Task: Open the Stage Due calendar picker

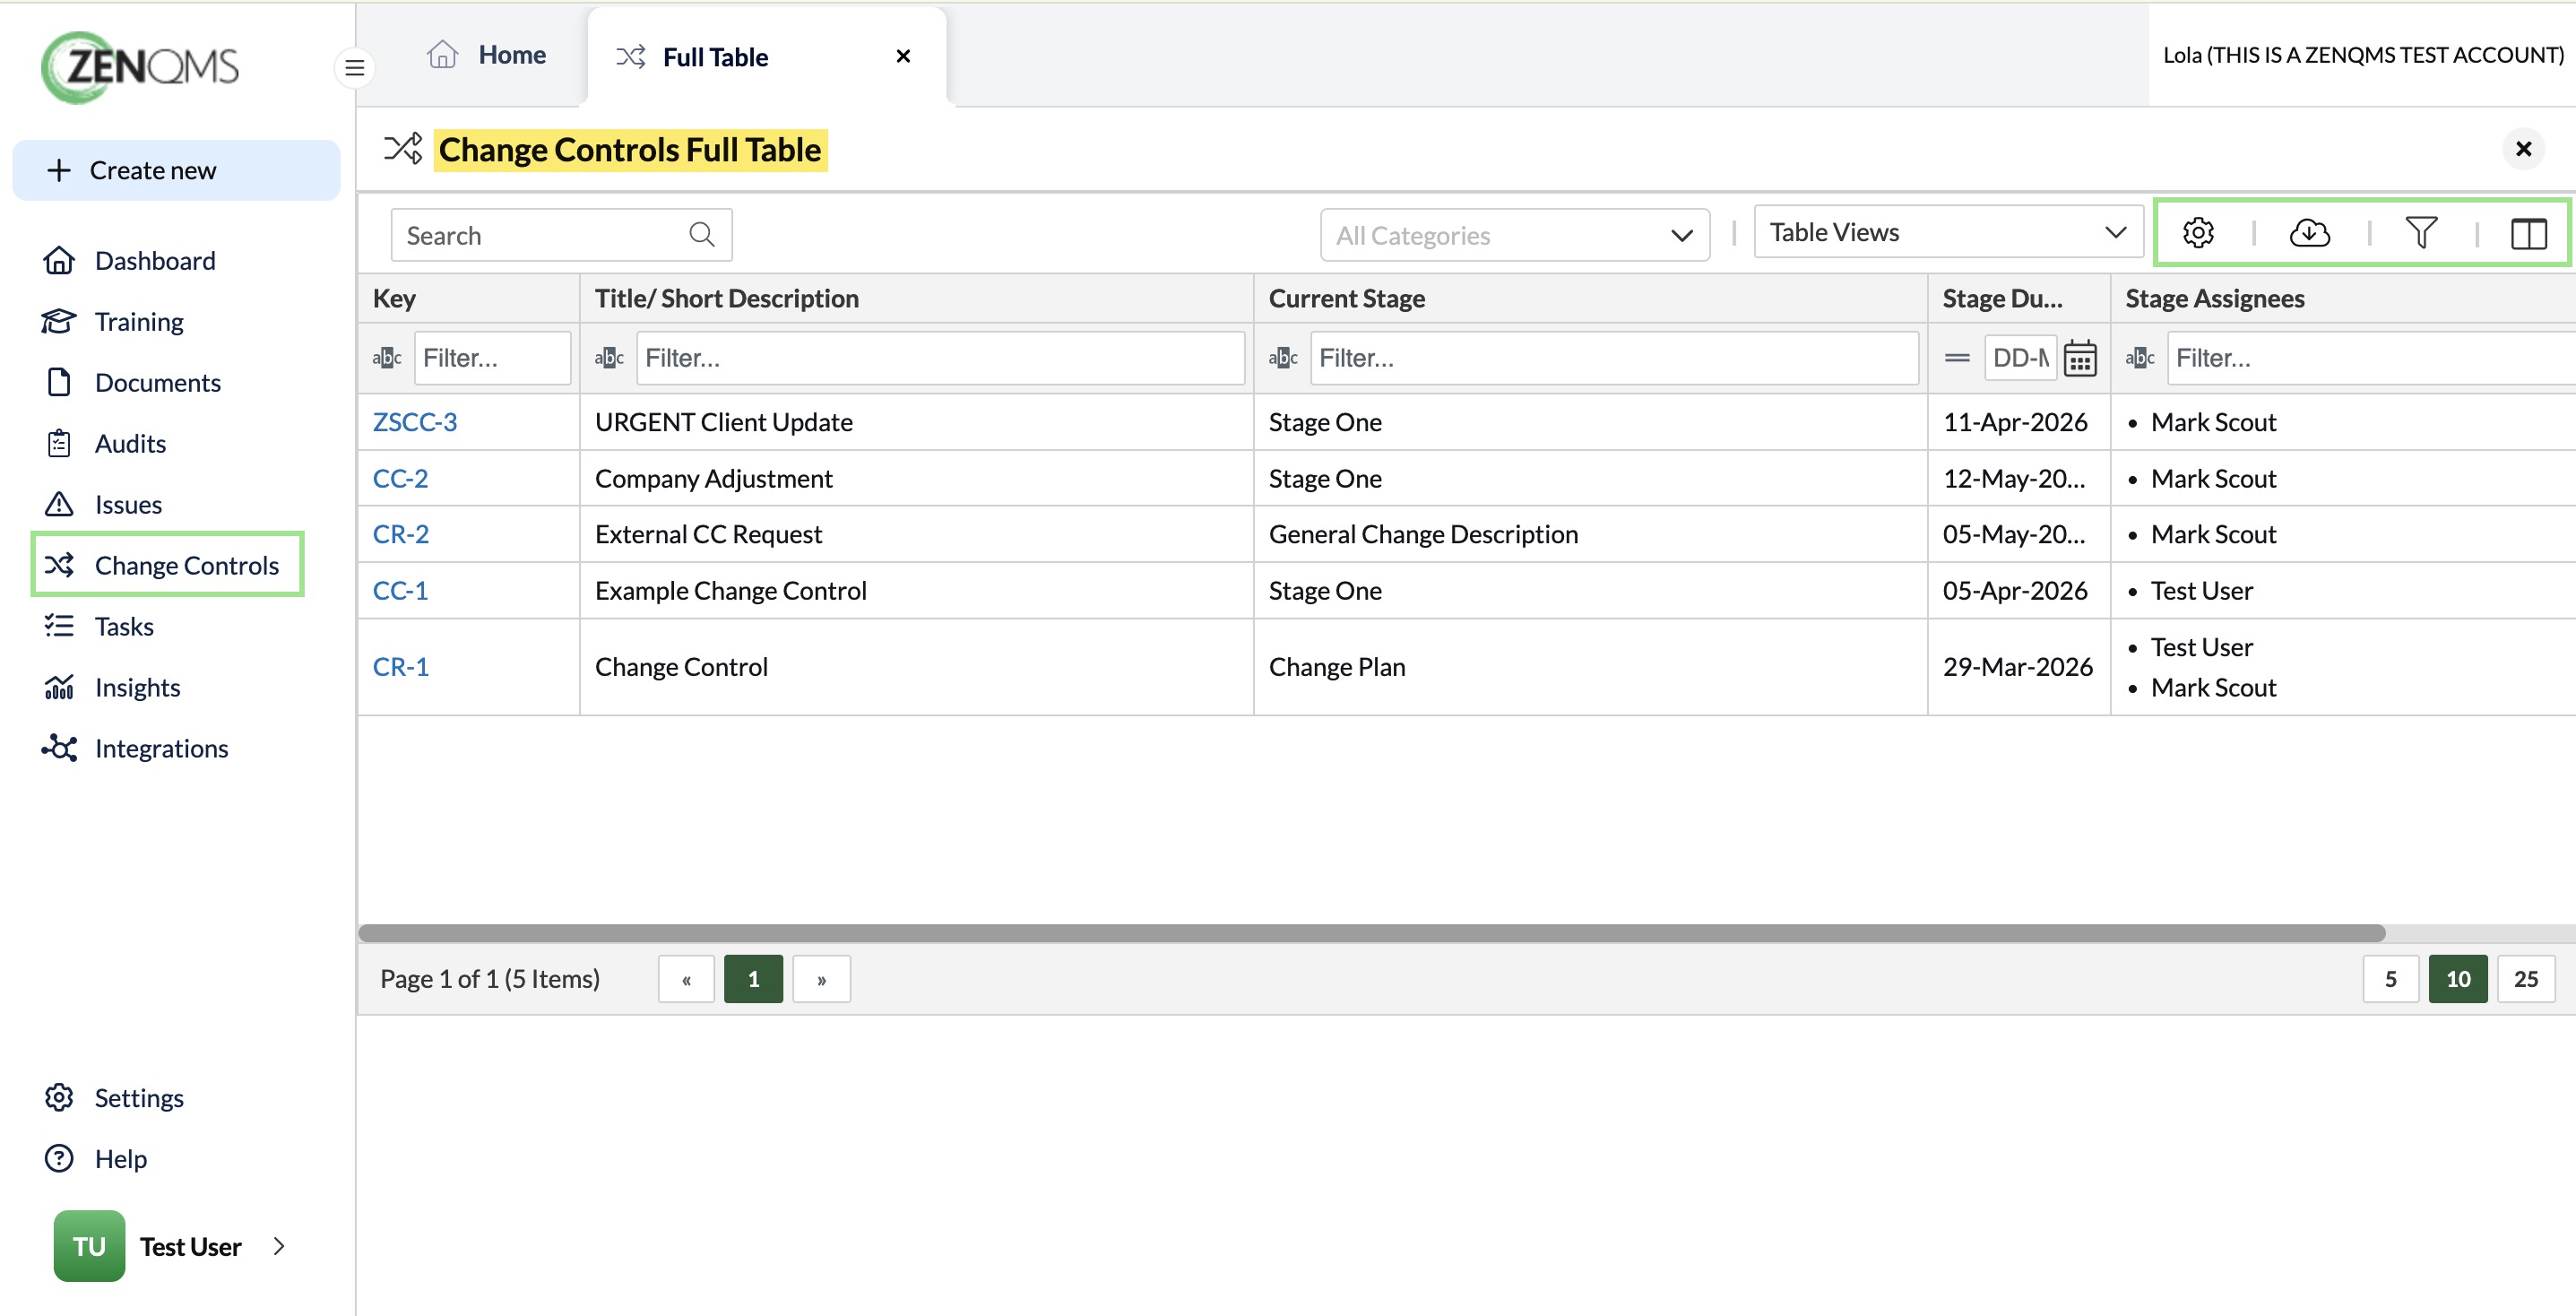Action: pyautogui.click(x=2080, y=358)
